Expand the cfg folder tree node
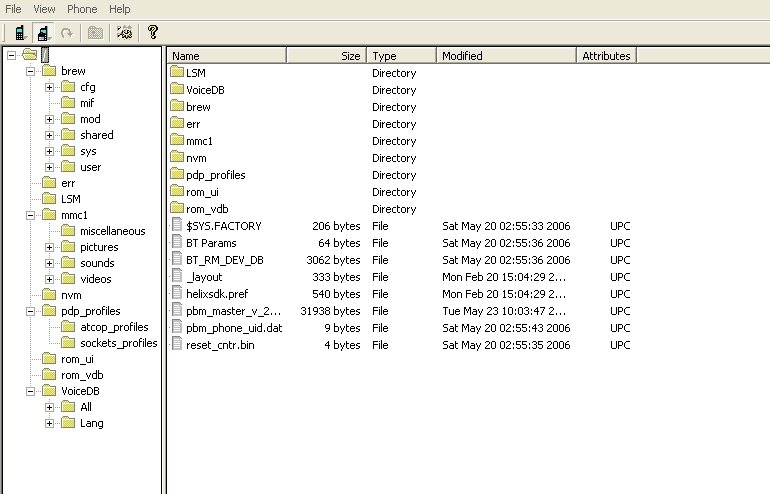This screenshot has height=494, width=770. [50, 87]
